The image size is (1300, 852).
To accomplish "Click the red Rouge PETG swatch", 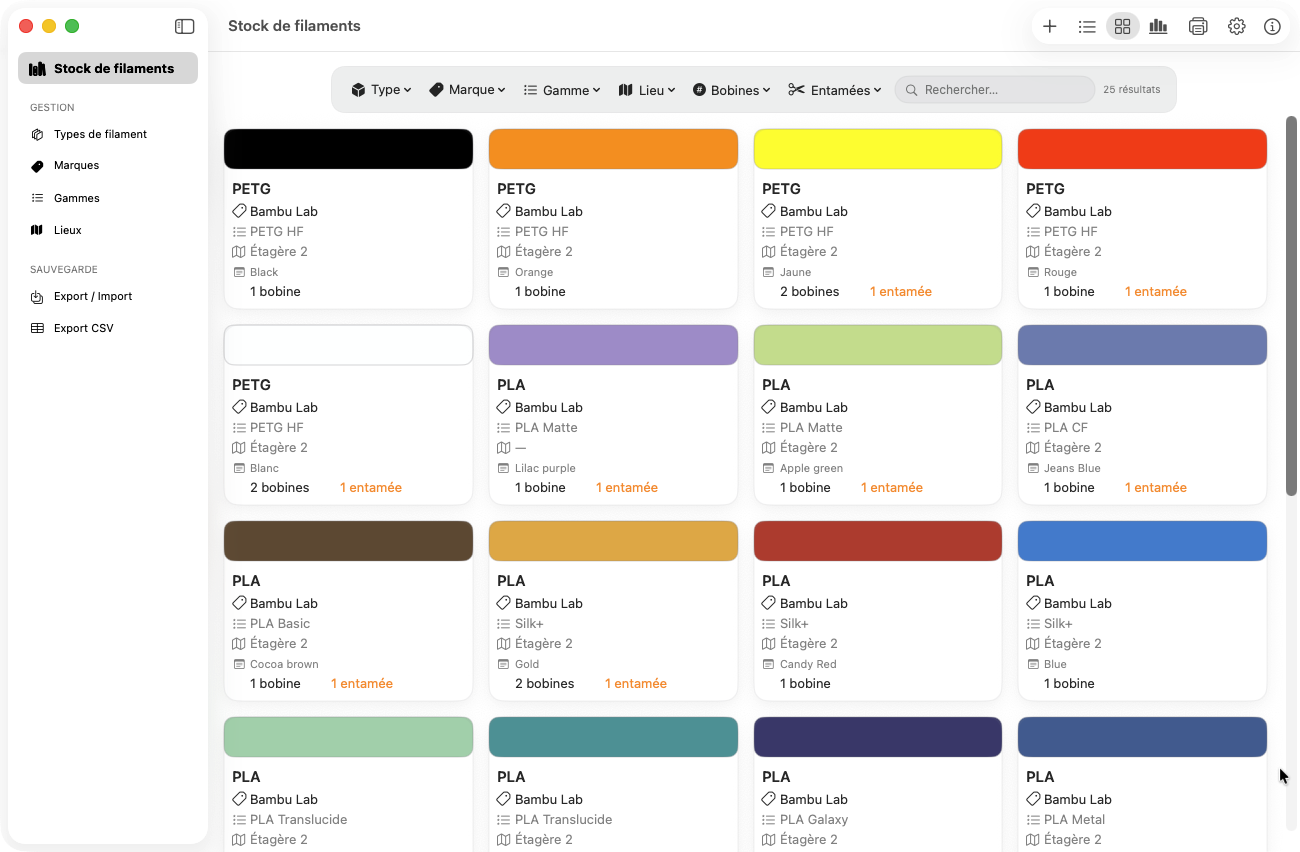I will [1142, 149].
